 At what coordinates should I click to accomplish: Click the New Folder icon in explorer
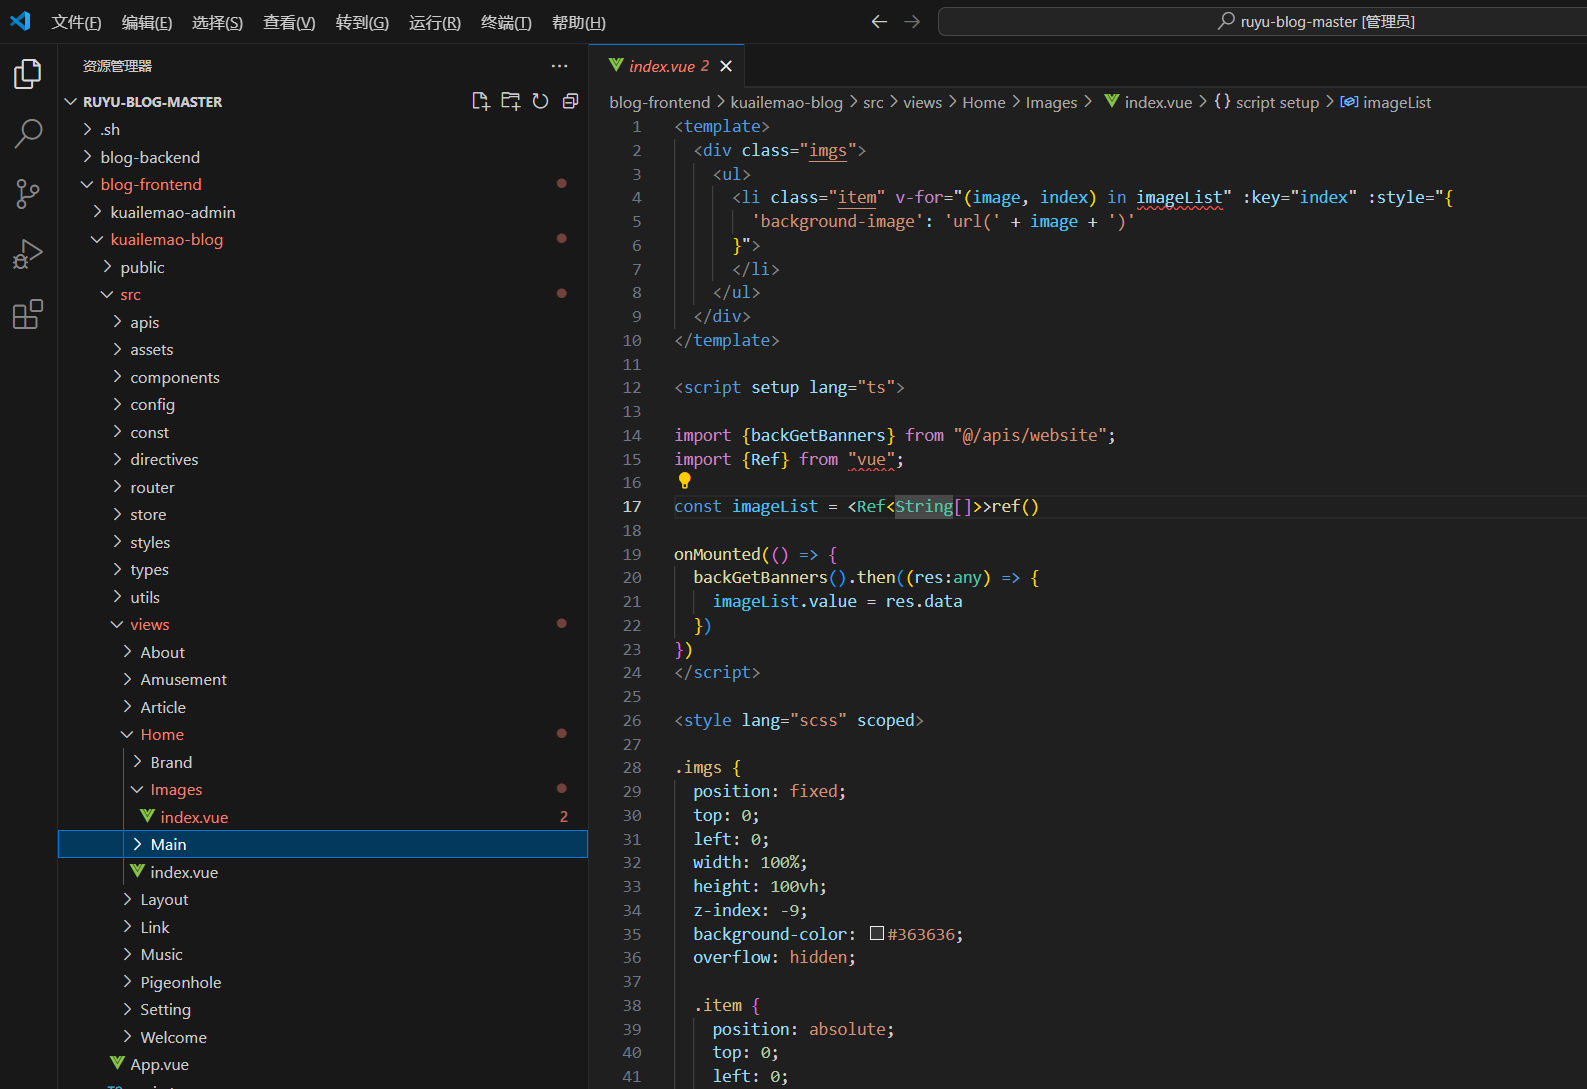click(511, 101)
